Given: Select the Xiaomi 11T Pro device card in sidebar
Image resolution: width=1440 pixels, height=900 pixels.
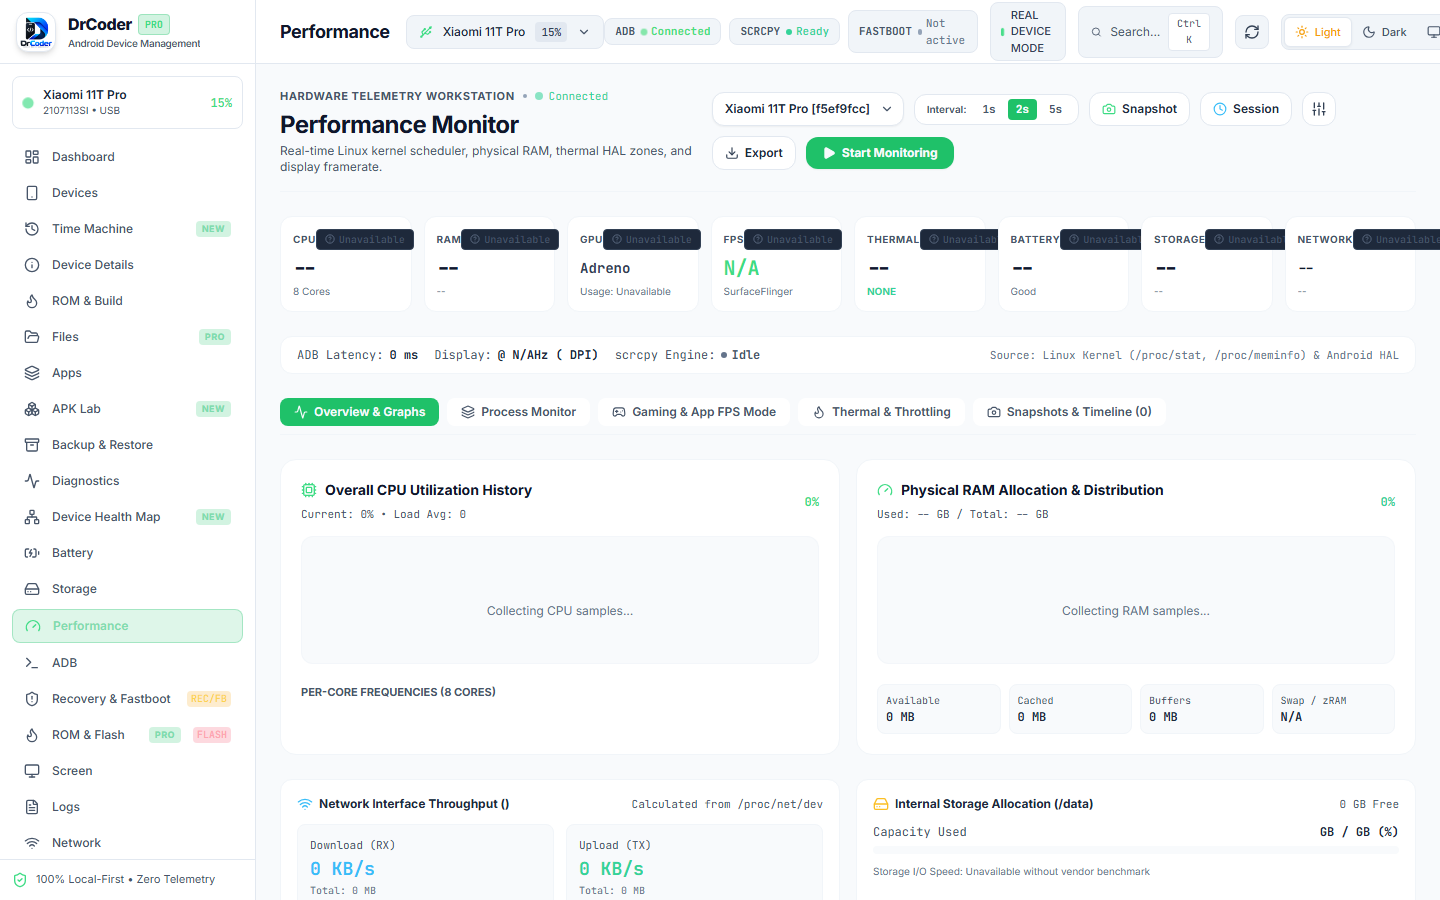Looking at the screenshot, I should [x=127, y=103].
